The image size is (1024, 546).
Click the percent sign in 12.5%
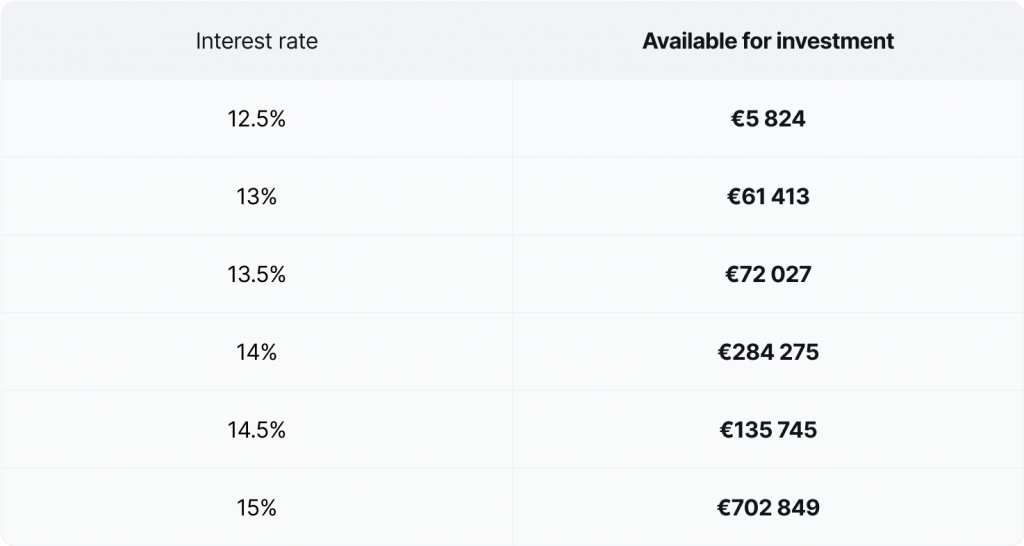click(277, 119)
